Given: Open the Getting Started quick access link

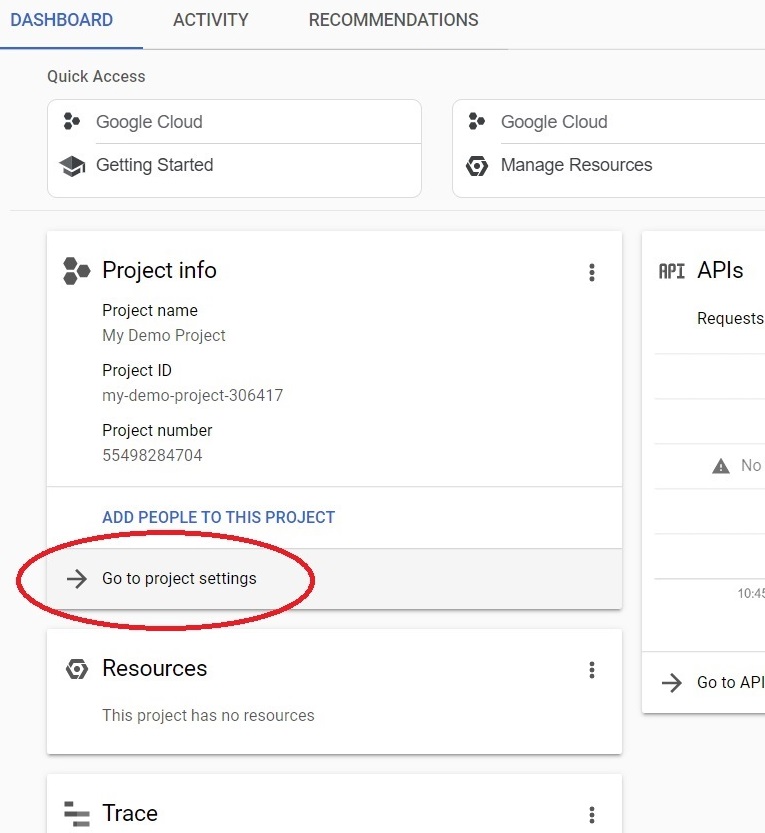Looking at the screenshot, I should 155,165.
